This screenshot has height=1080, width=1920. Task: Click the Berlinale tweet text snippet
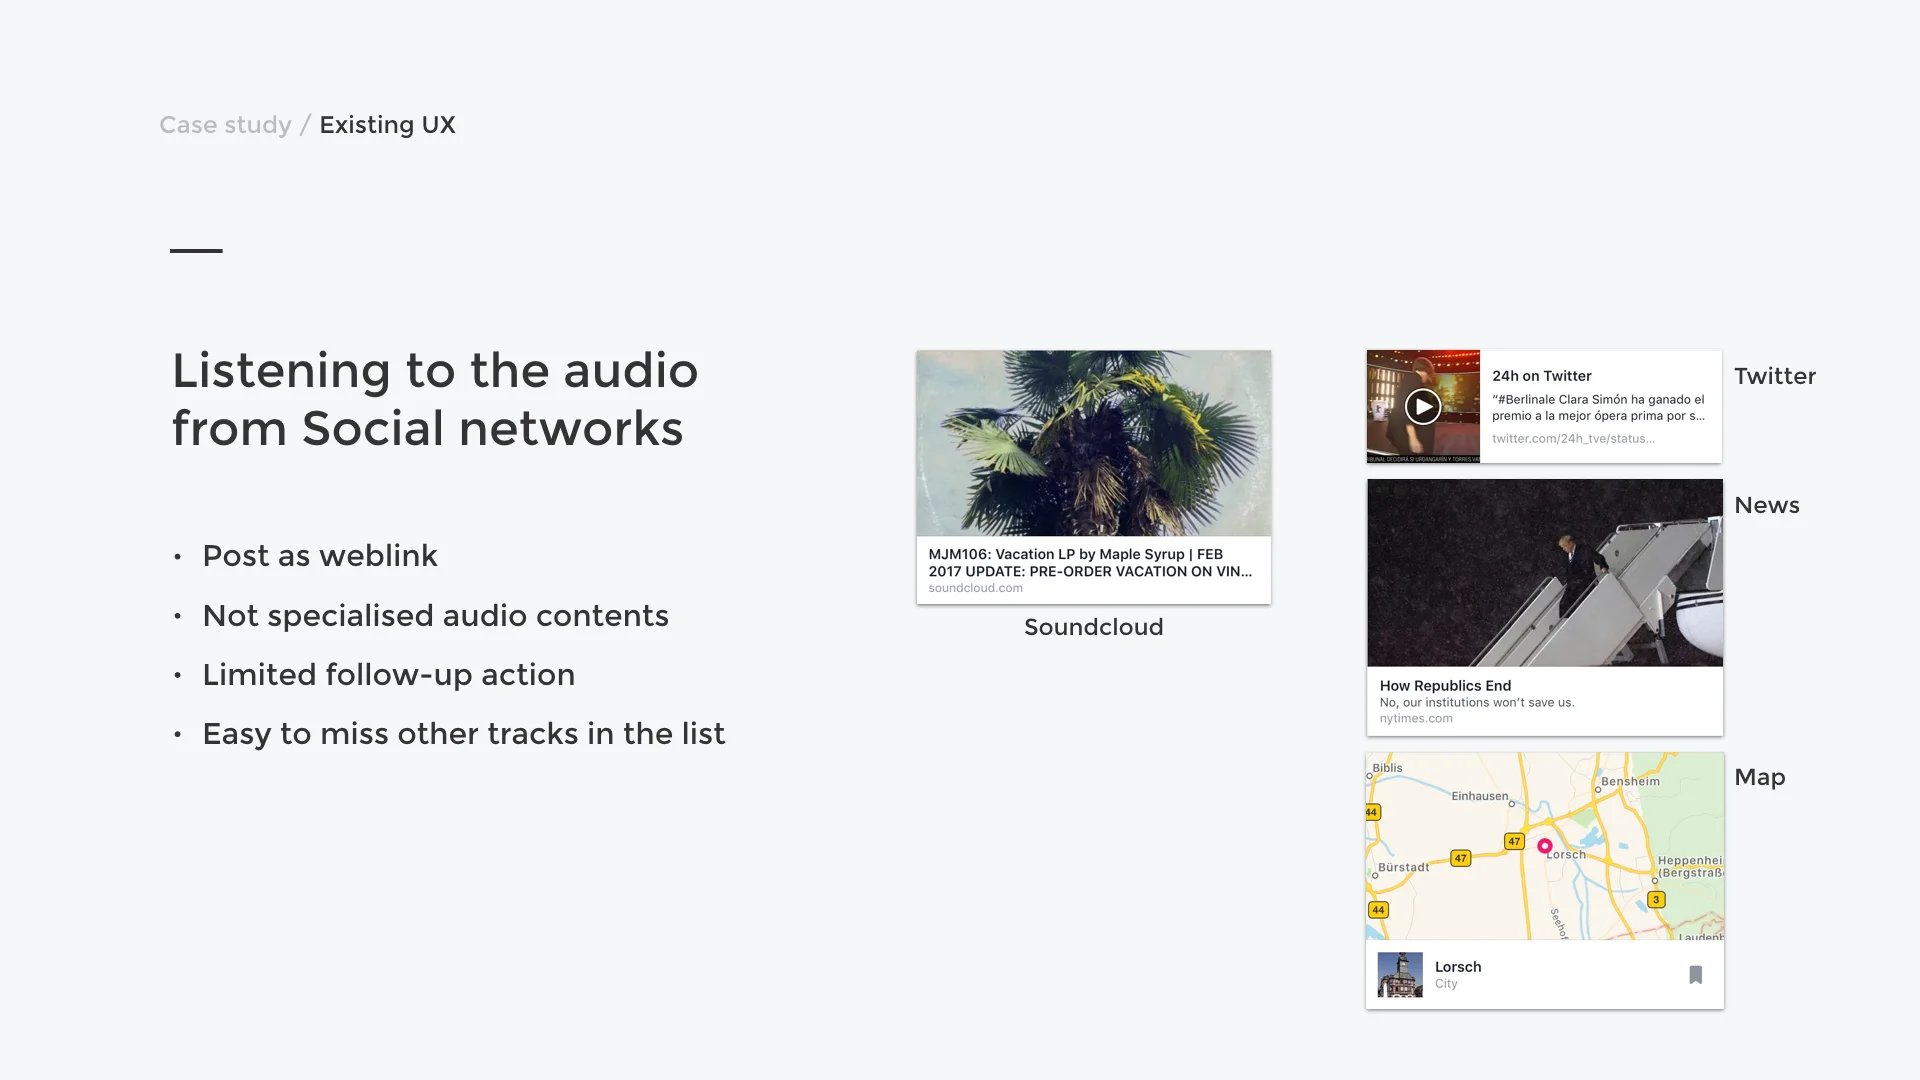(1598, 407)
